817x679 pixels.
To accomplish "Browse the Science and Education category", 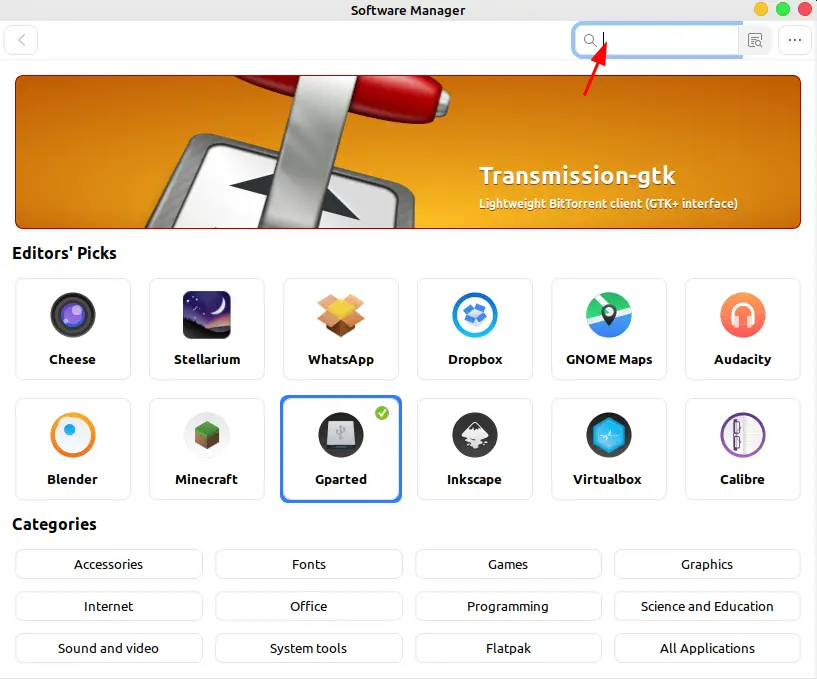I will pos(707,606).
